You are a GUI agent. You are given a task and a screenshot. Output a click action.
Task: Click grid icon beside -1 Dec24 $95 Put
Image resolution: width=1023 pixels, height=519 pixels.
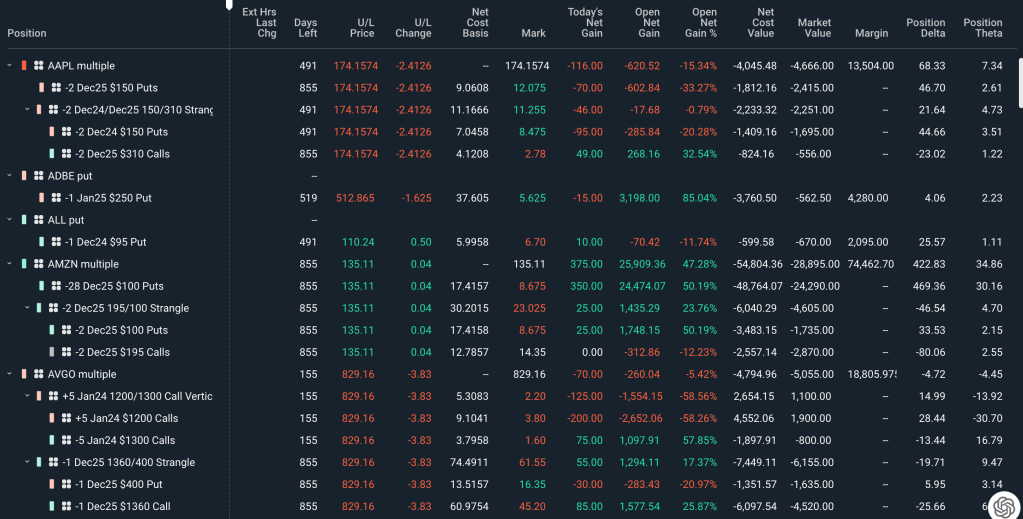(55, 242)
